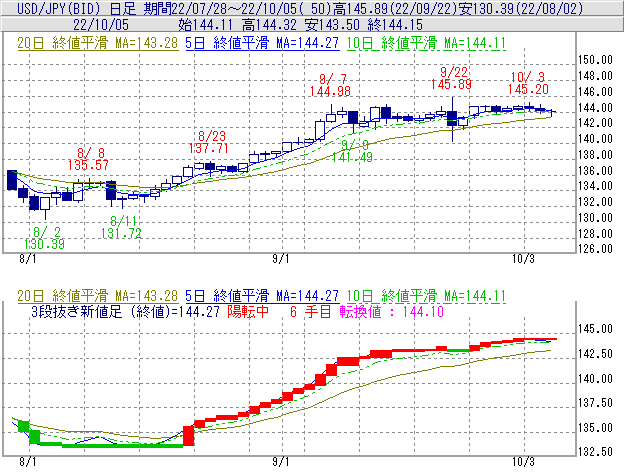Click the long-wick 9/22 candlestick
The image size is (624, 475).
[452, 119]
